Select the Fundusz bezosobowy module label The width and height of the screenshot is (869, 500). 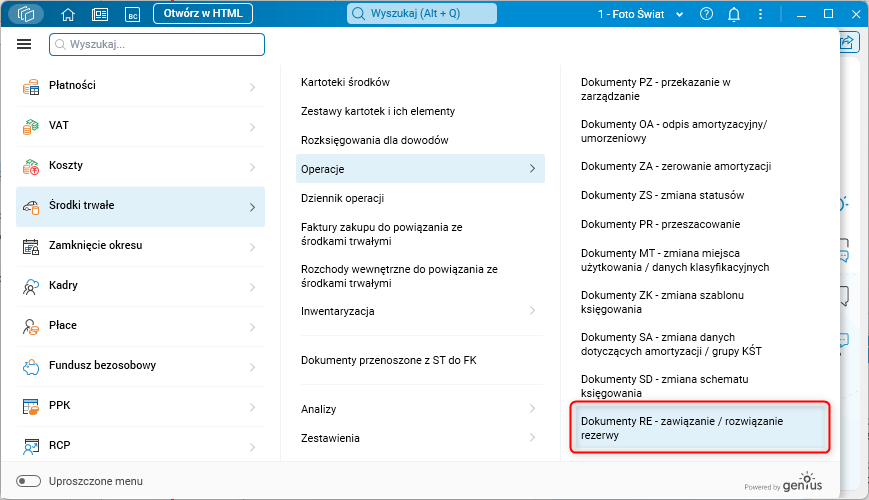click(103, 365)
